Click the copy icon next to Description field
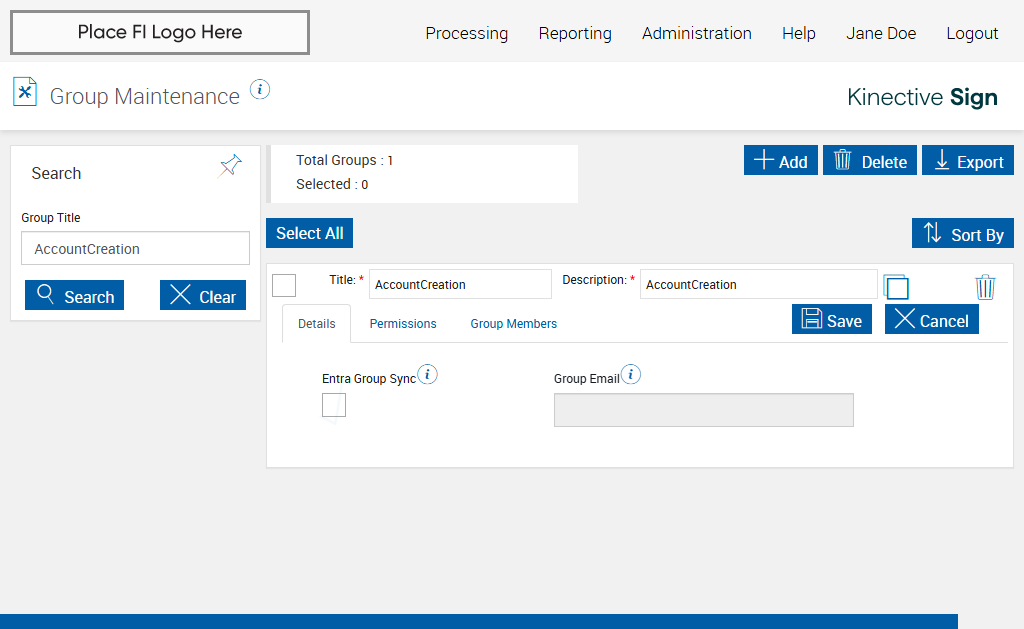The image size is (1024, 629). click(x=896, y=287)
